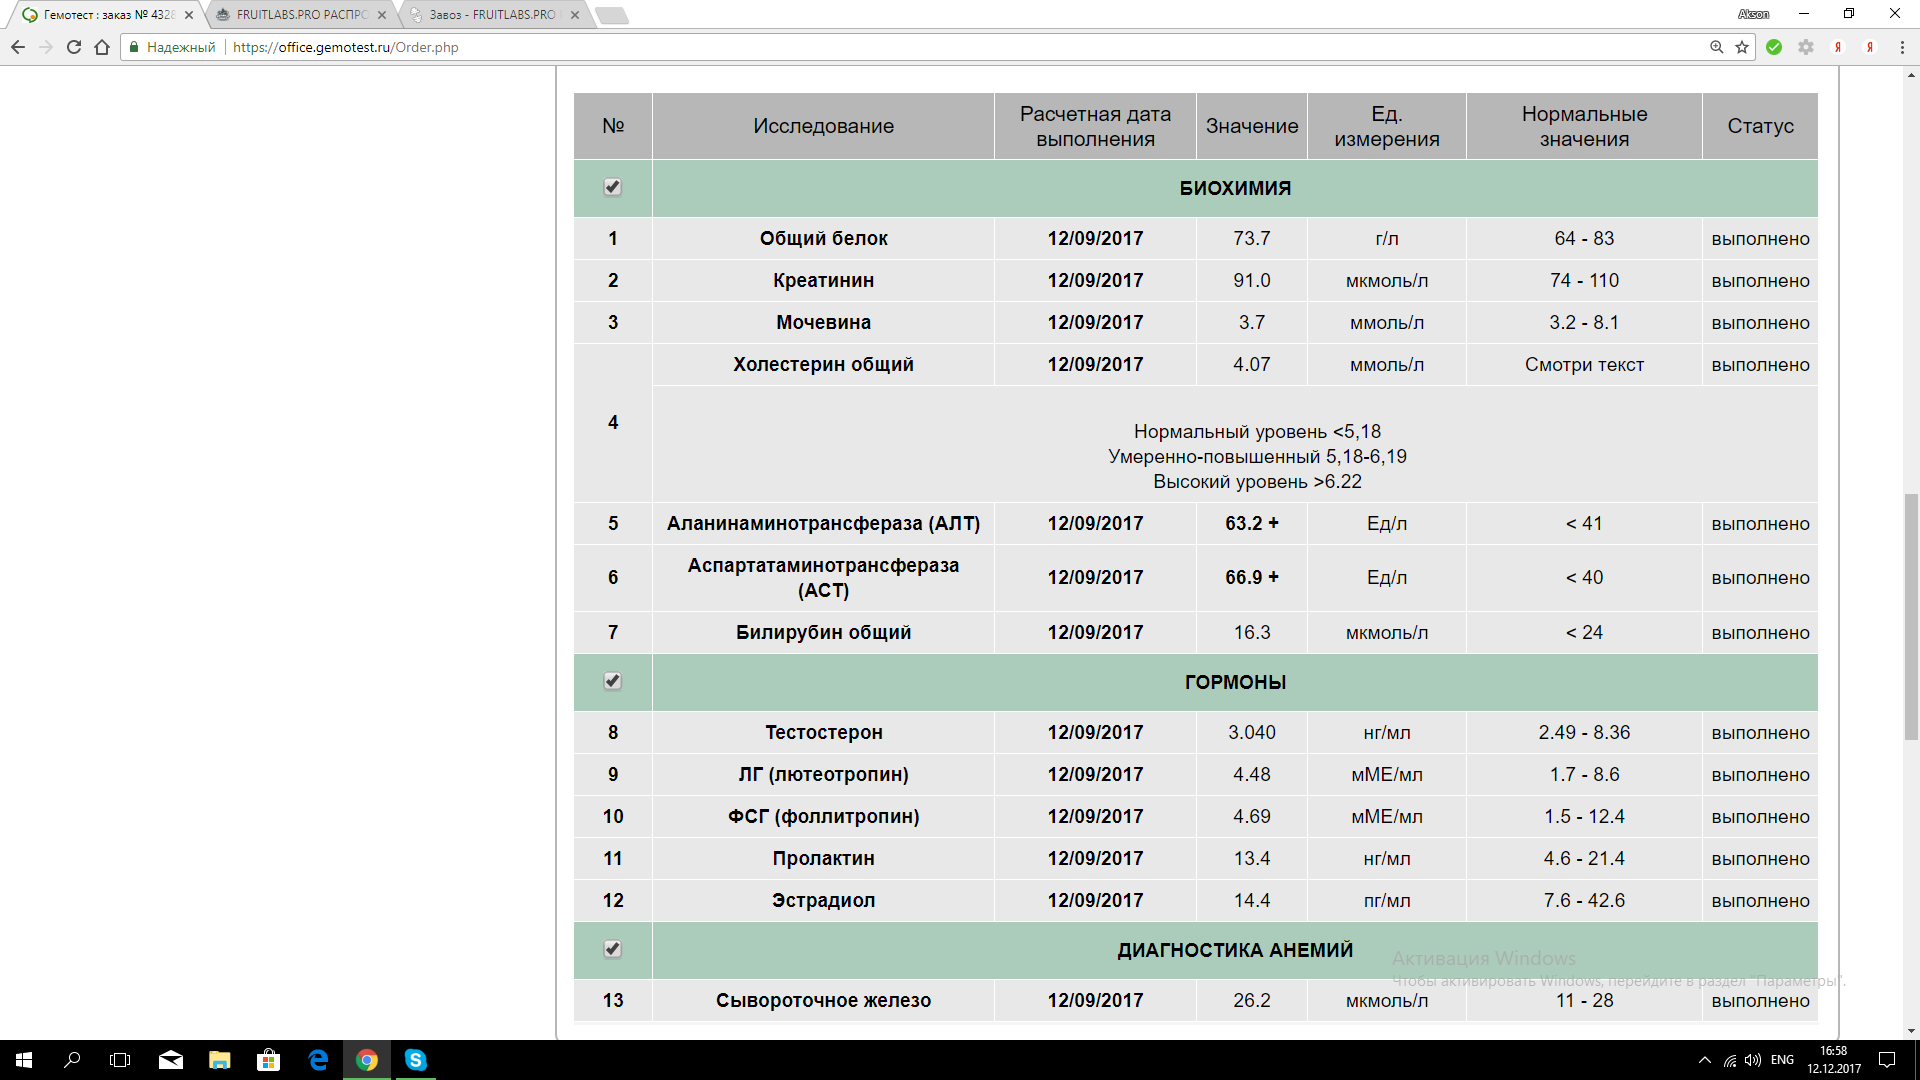Click the browser home icon

(x=102, y=47)
